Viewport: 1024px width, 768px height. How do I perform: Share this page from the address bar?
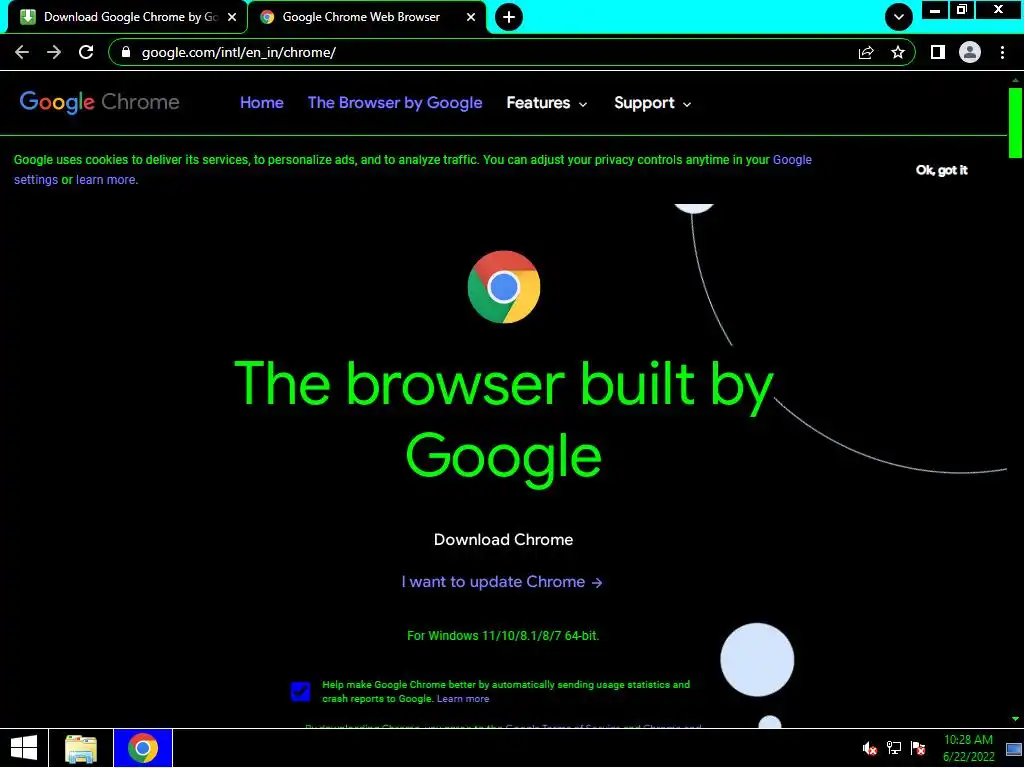[x=866, y=52]
